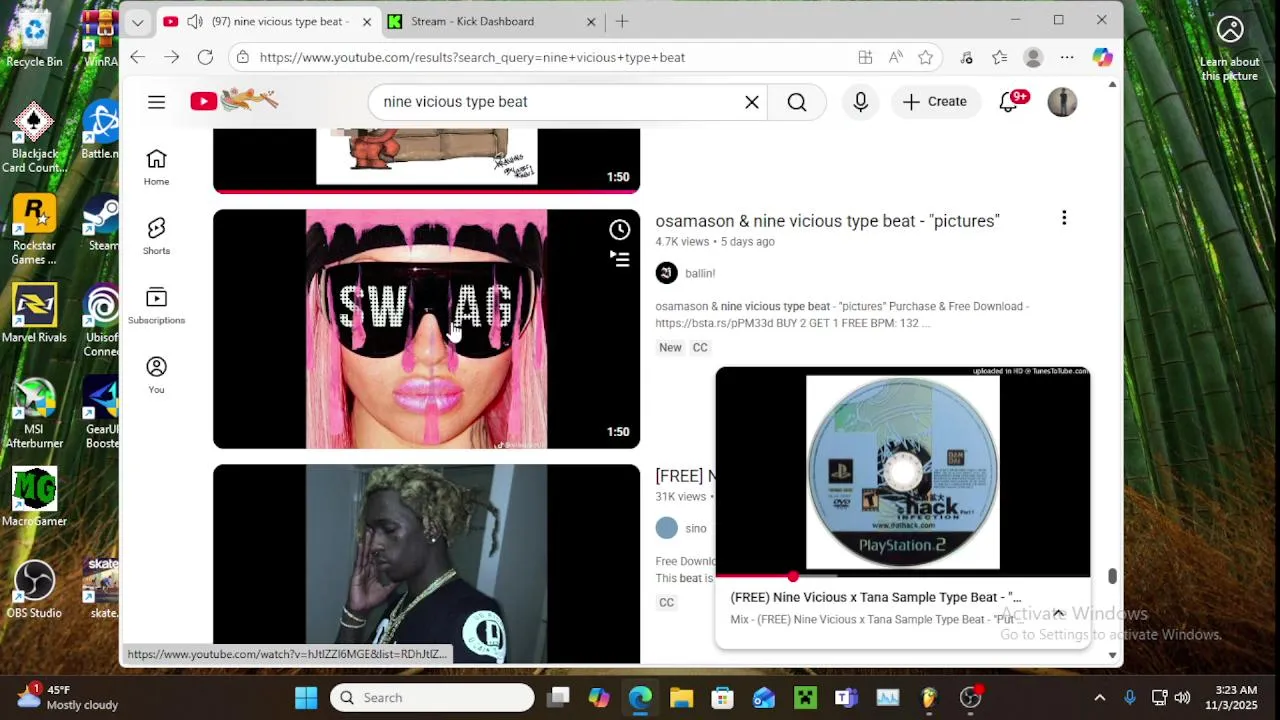Go to Home in the sidebar
Screen dimensions: 1280x720
156,167
